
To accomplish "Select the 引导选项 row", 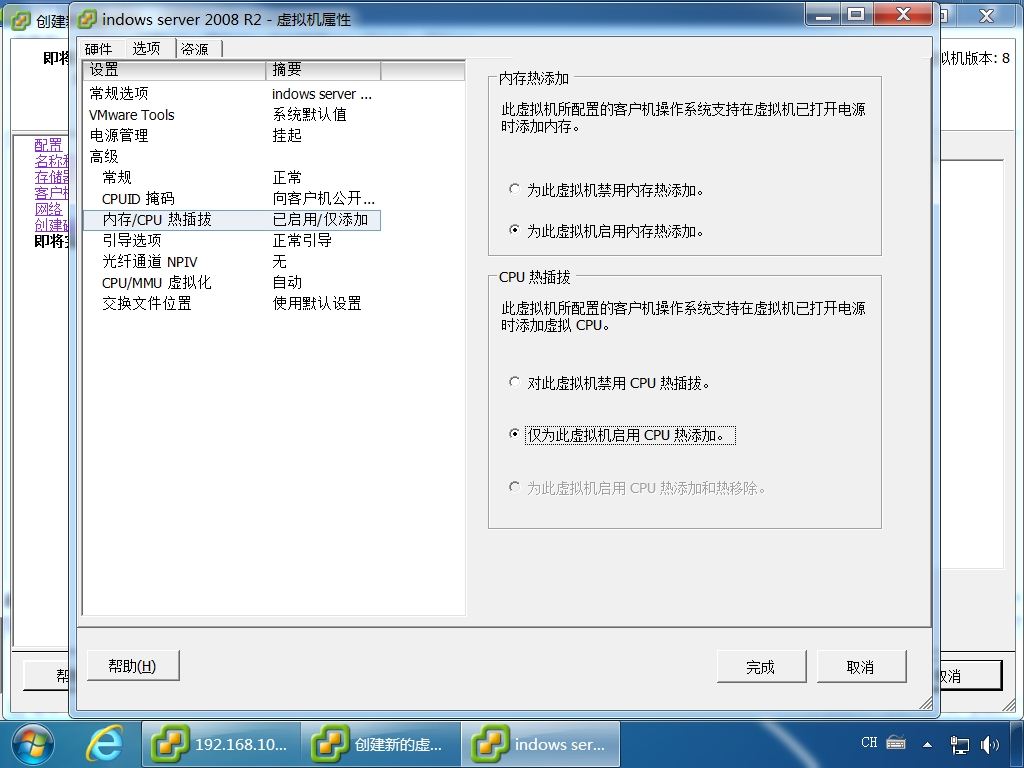I will [232, 240].
